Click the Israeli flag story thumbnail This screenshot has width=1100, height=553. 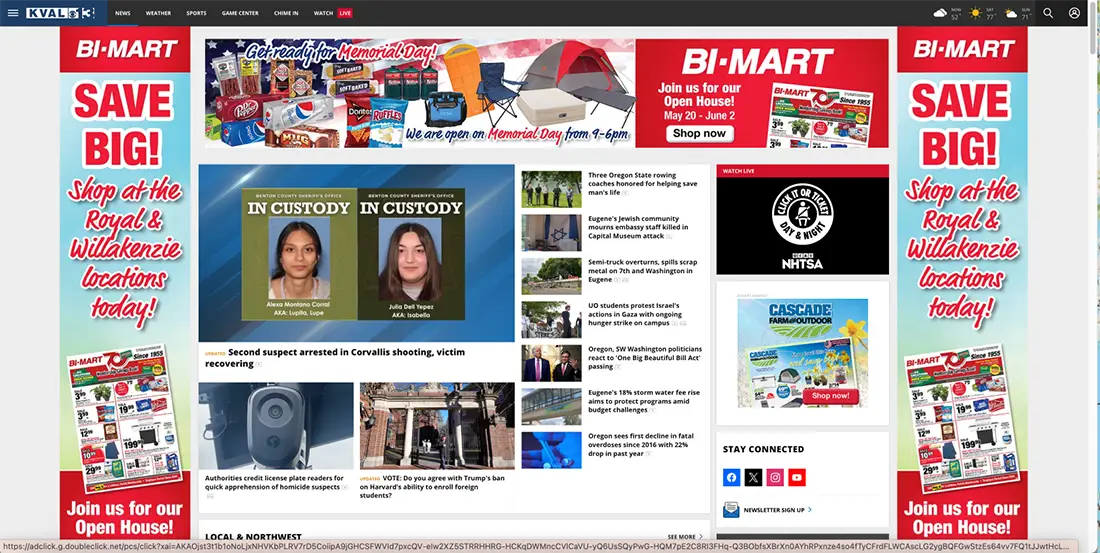click(x=551, y=232)
